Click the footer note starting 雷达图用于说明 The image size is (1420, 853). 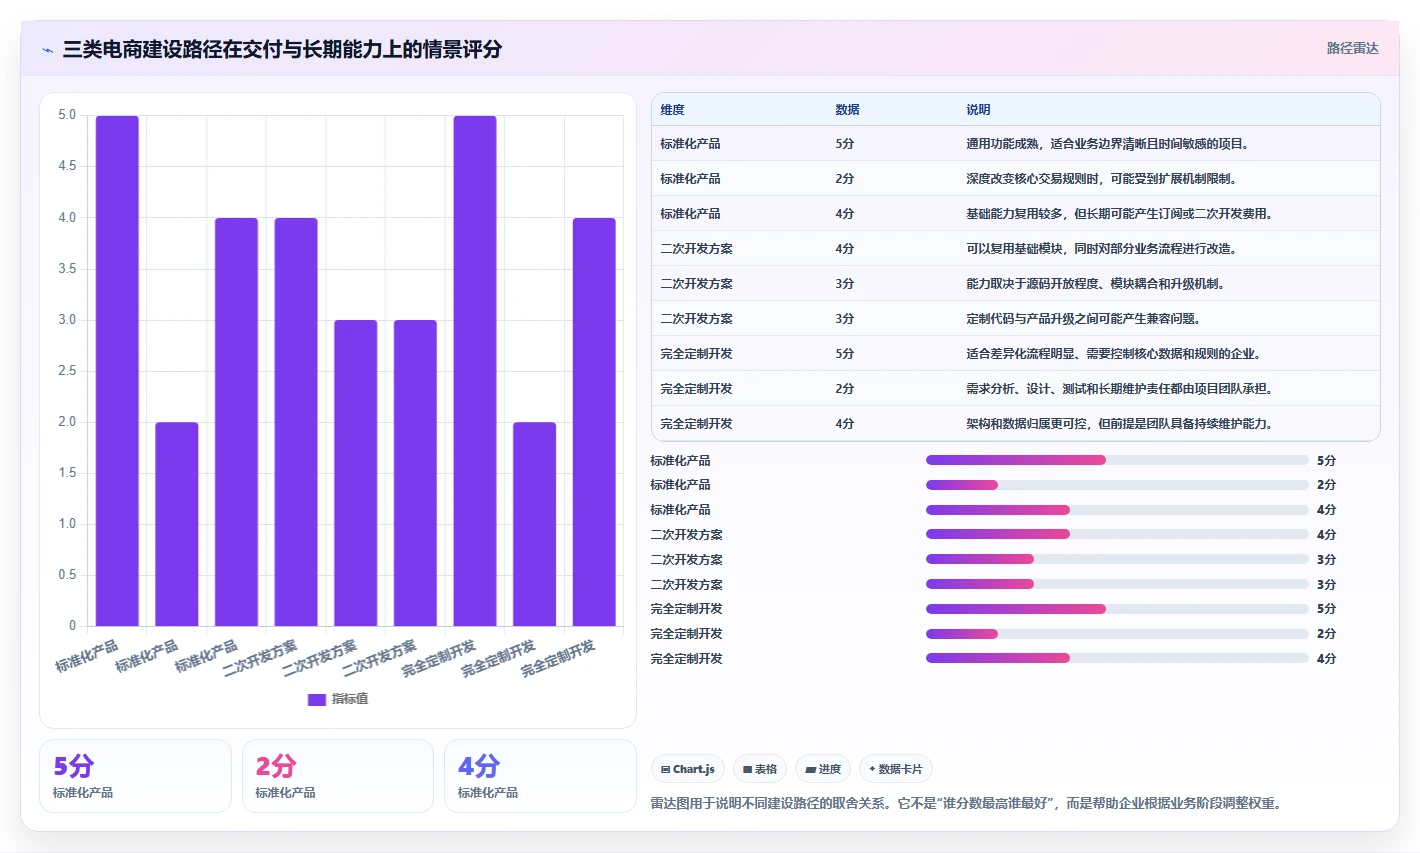pos(966,803)
